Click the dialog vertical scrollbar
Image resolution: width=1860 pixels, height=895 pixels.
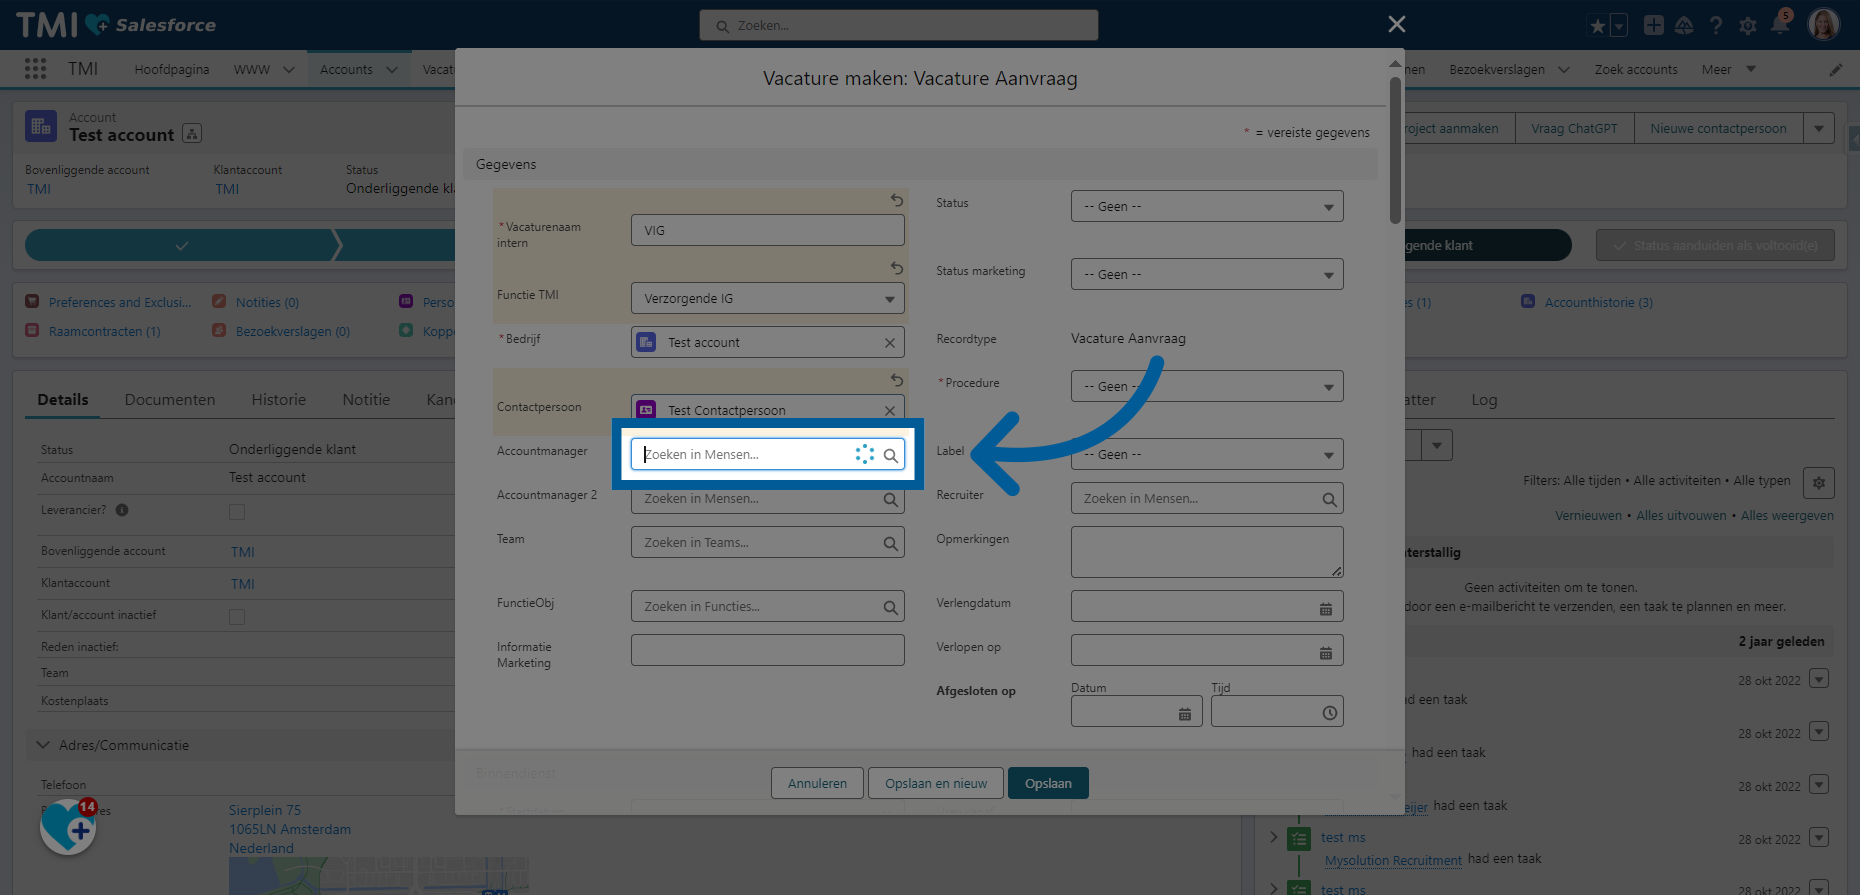click(x=1395, y=150)
